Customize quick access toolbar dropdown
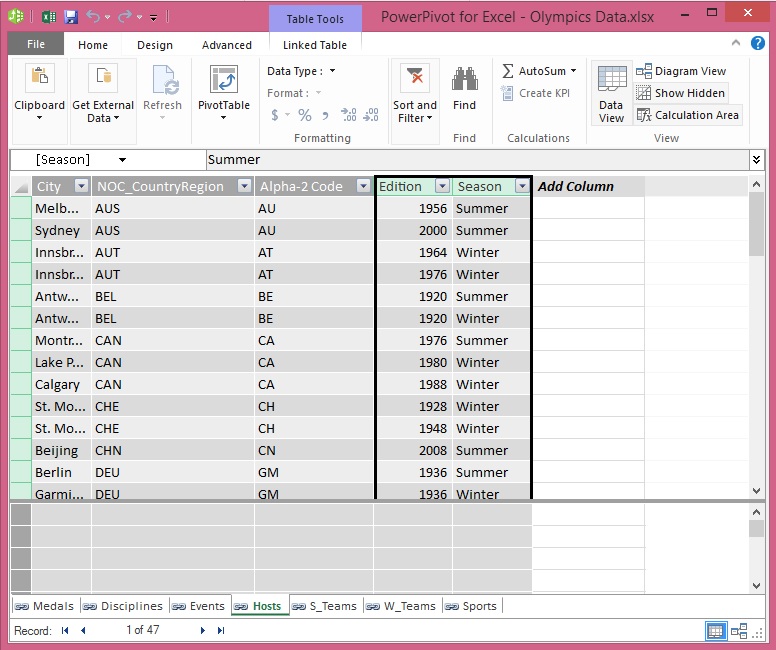 (x=153, y=18)
